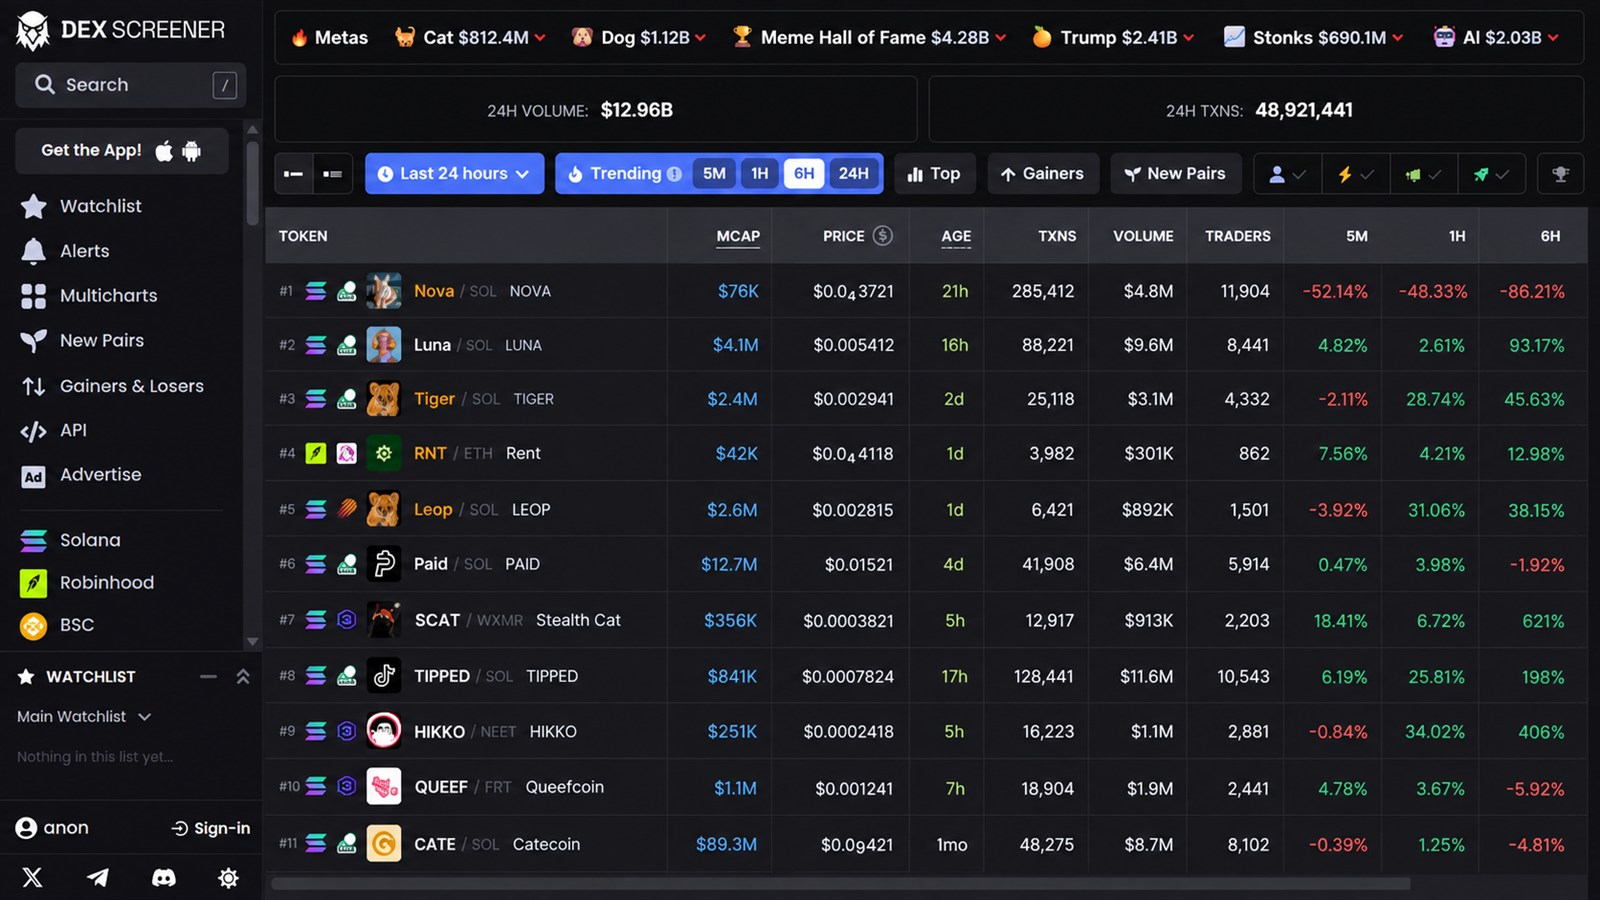Open the API code icon
This screenshot has height=900, width=1600.
point(34,431)
